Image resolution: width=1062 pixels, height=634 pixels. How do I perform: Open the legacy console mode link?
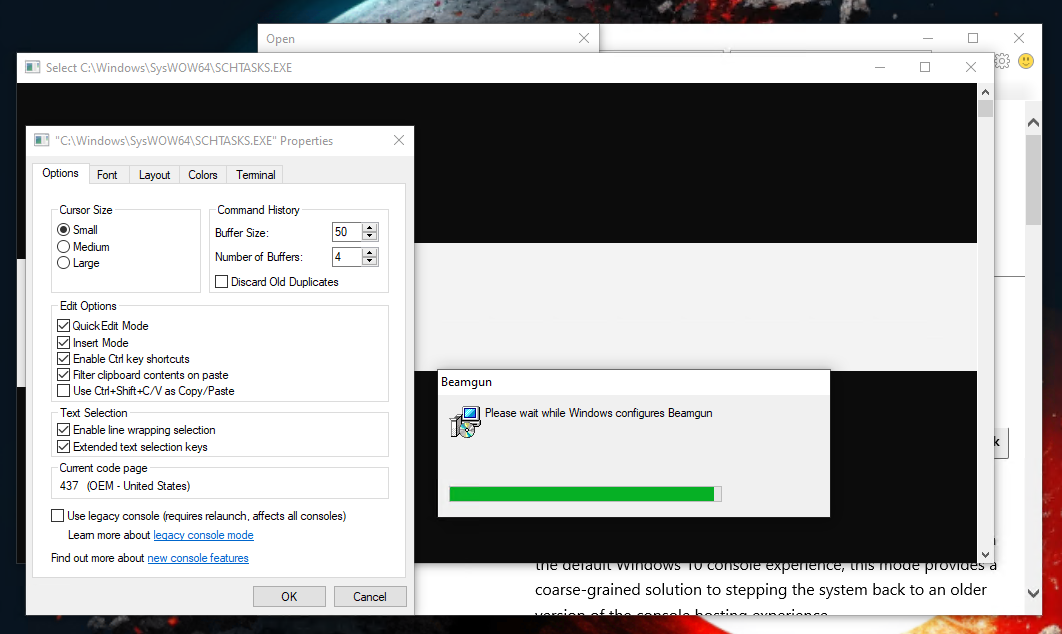(x=203, y=536)
